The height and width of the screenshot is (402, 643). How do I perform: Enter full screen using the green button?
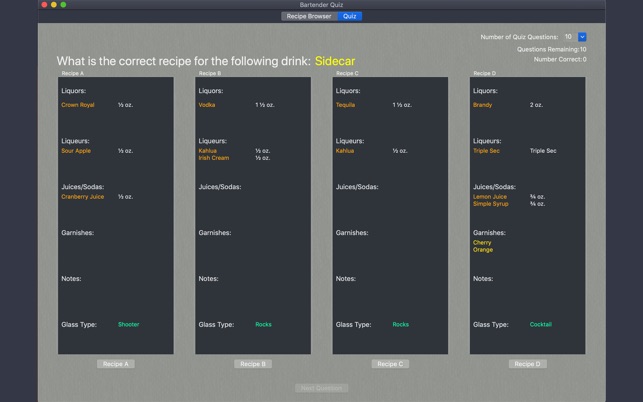click(64, 5)
